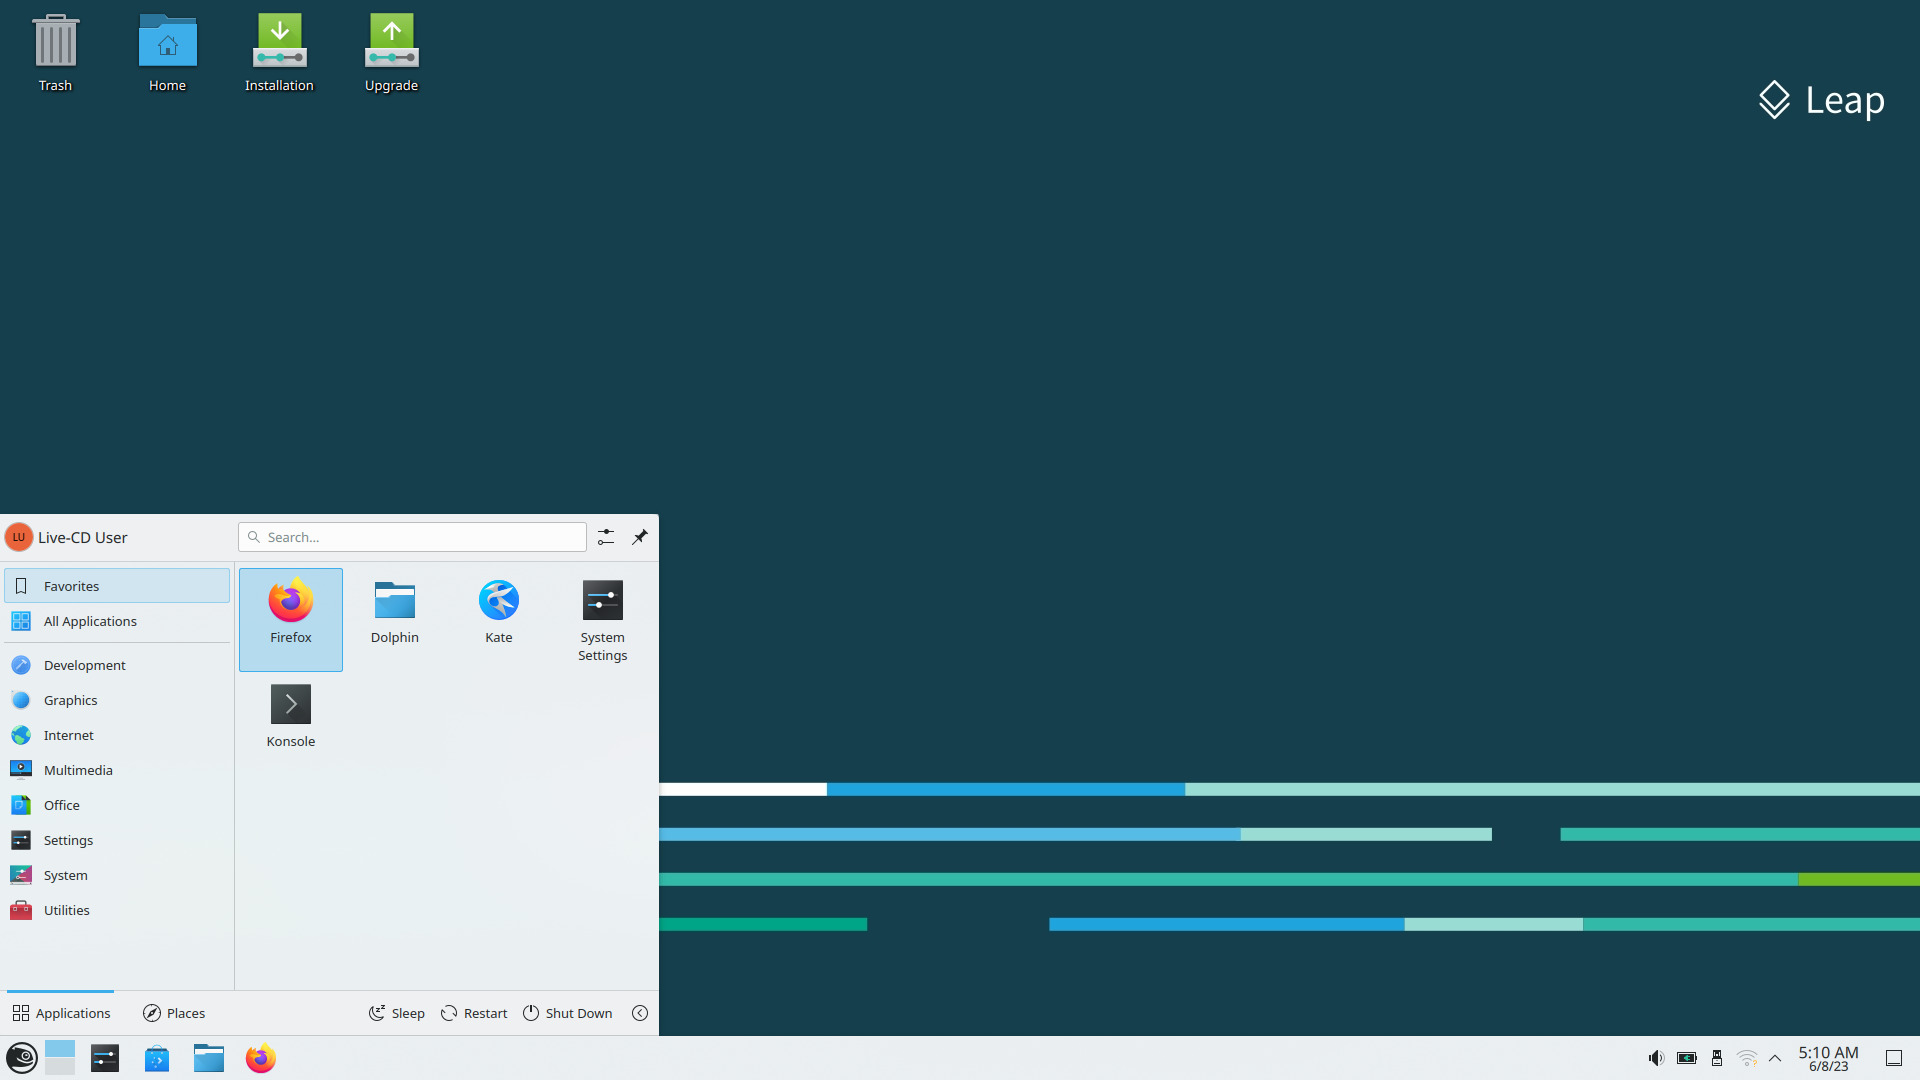
Task: Open the Utilities category
Action: click(117, 910)
